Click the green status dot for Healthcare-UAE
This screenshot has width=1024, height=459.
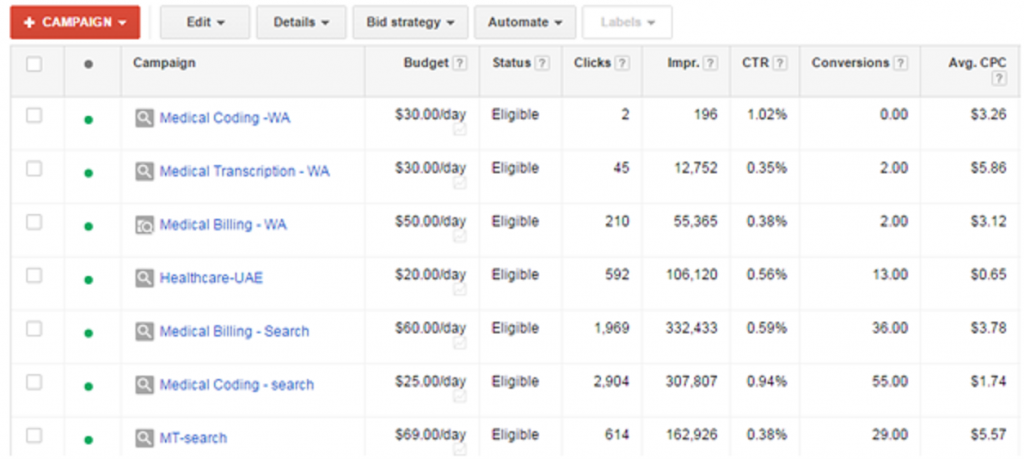click(x=89, y=280)
